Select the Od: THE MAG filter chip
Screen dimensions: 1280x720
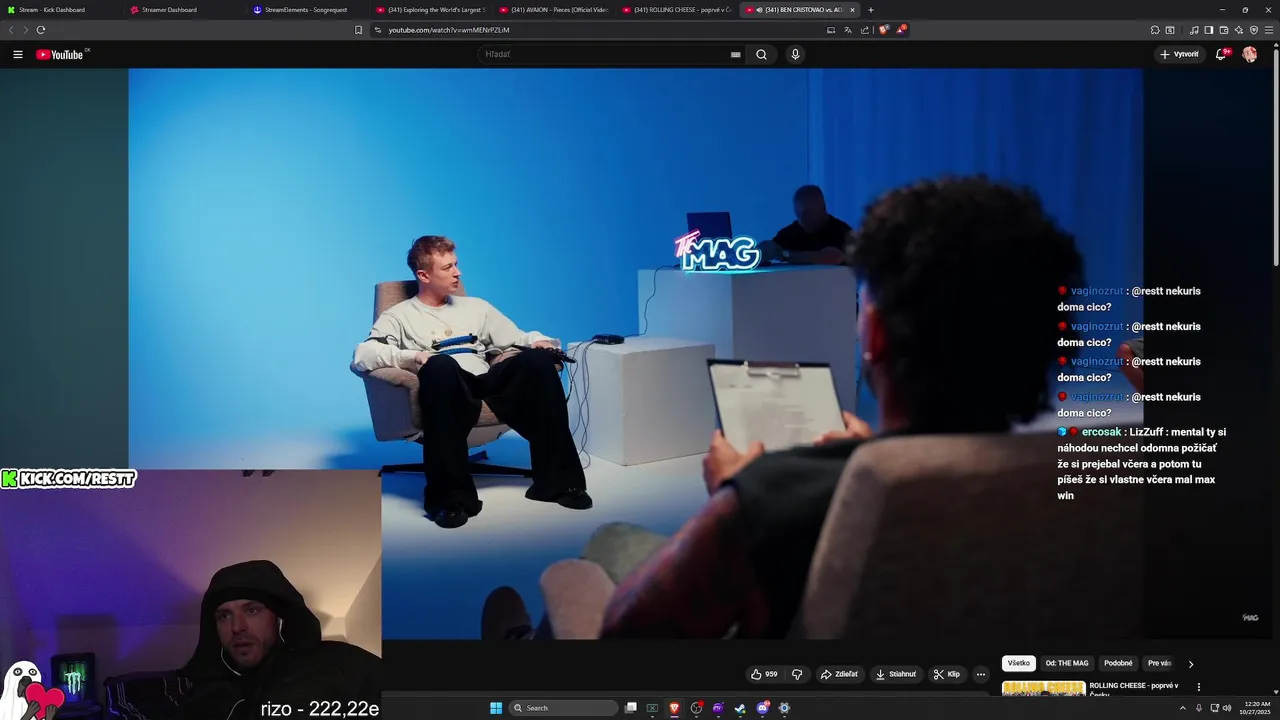(x=1067, y=664)
